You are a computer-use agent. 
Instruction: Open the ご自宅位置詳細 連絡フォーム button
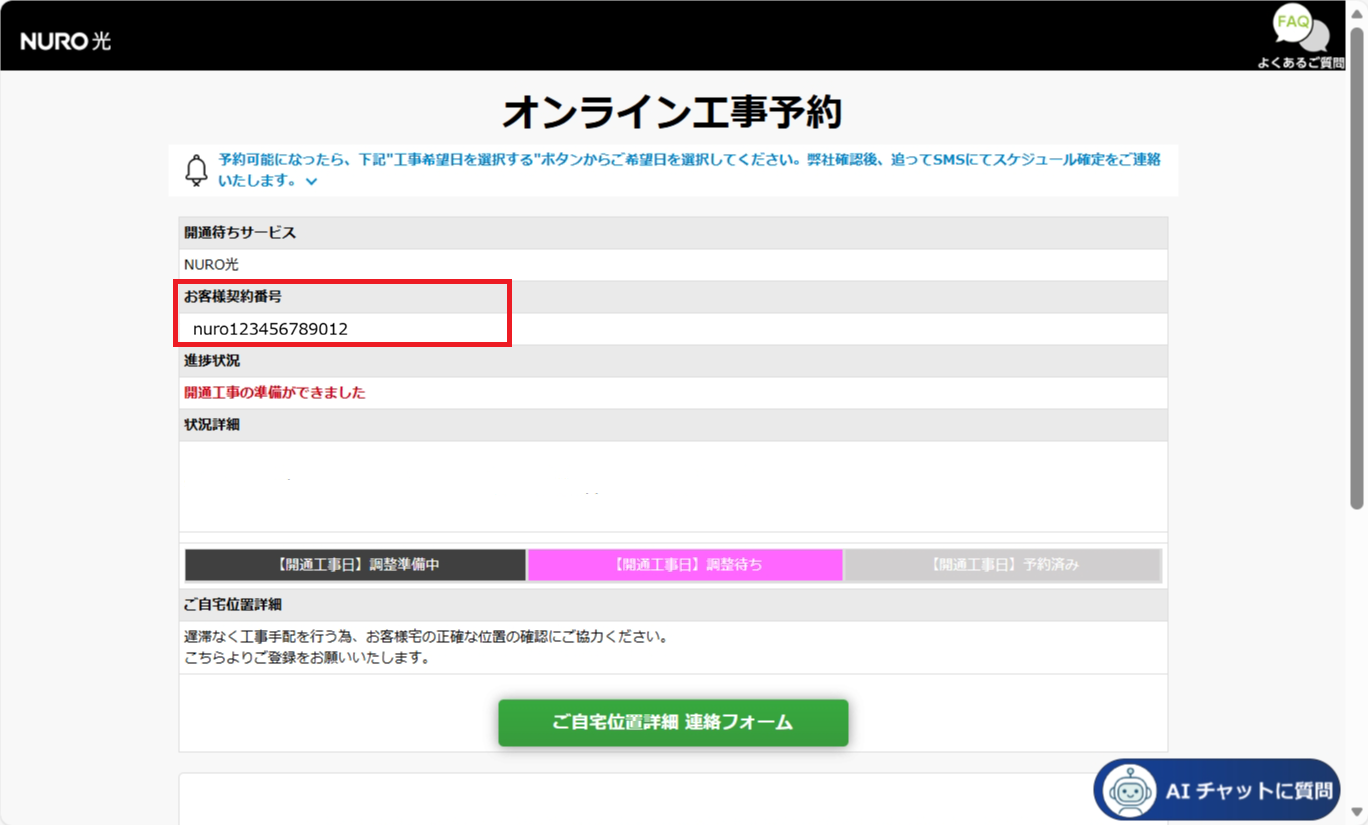pyautogui.click(x=673, y=722)
